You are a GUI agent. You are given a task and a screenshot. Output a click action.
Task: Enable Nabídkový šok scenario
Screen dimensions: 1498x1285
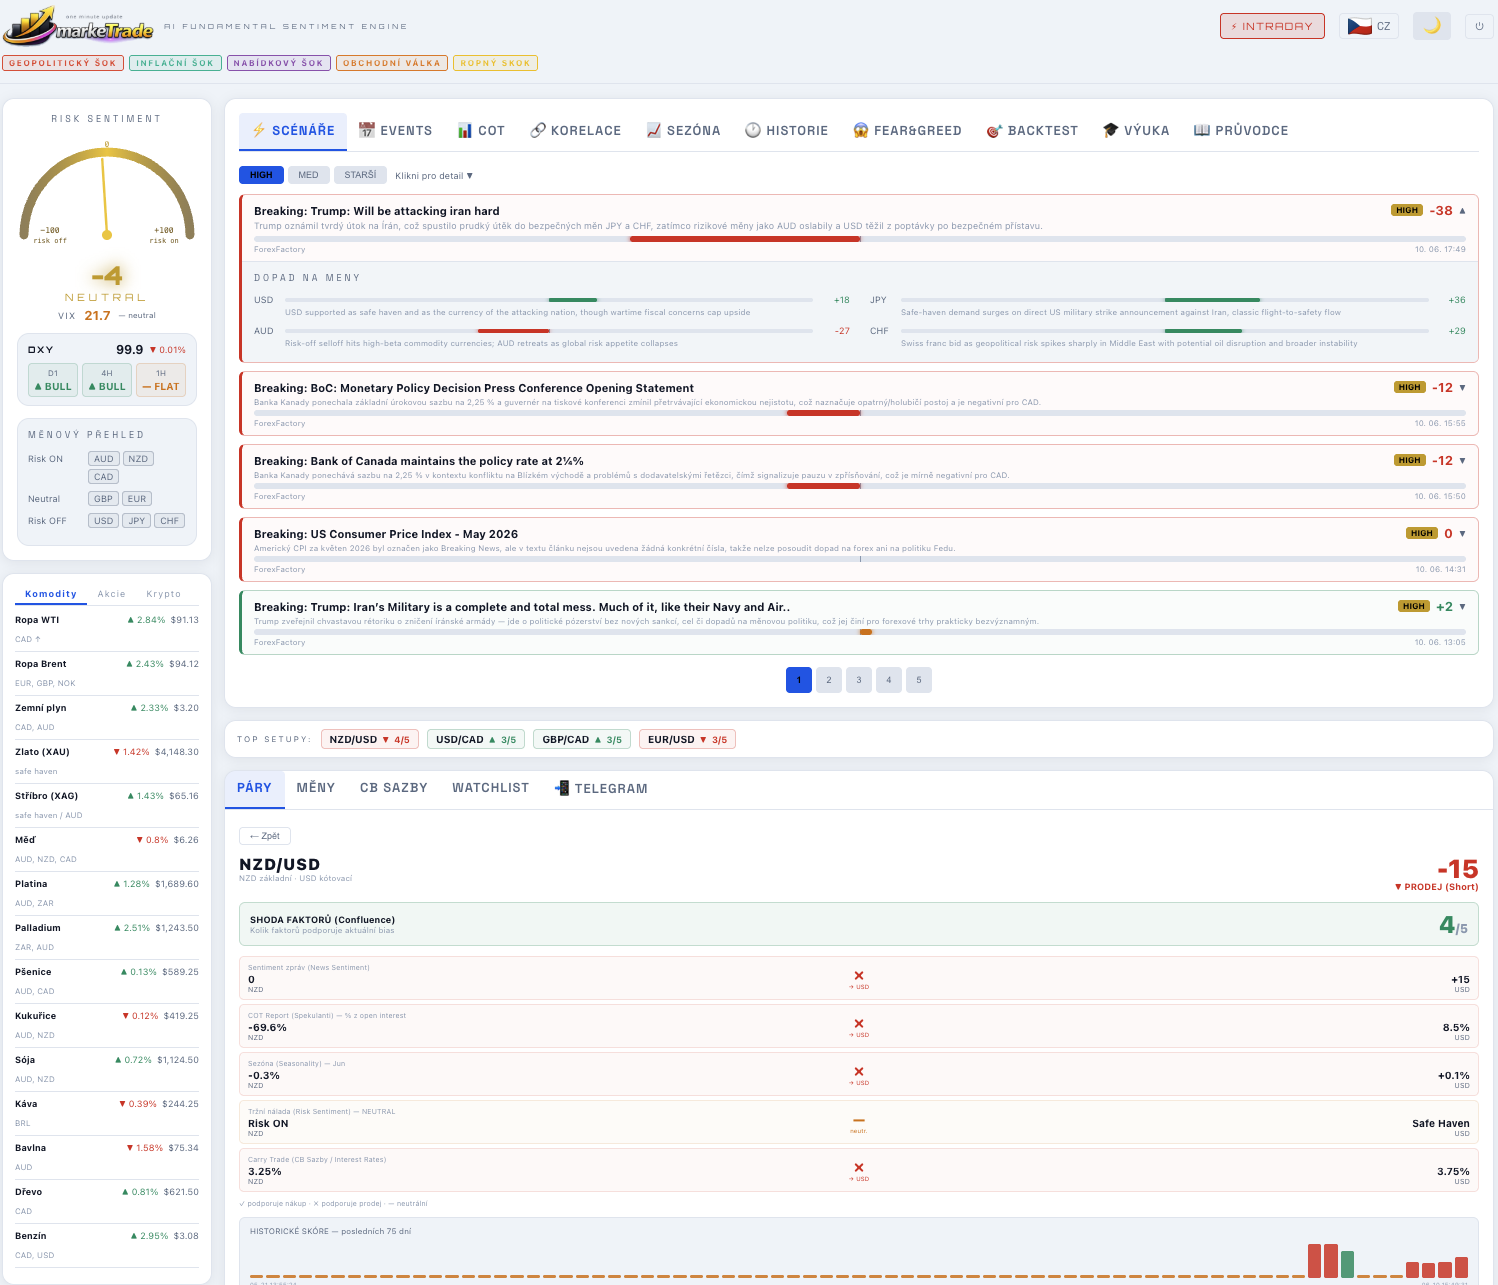point(279,63)
